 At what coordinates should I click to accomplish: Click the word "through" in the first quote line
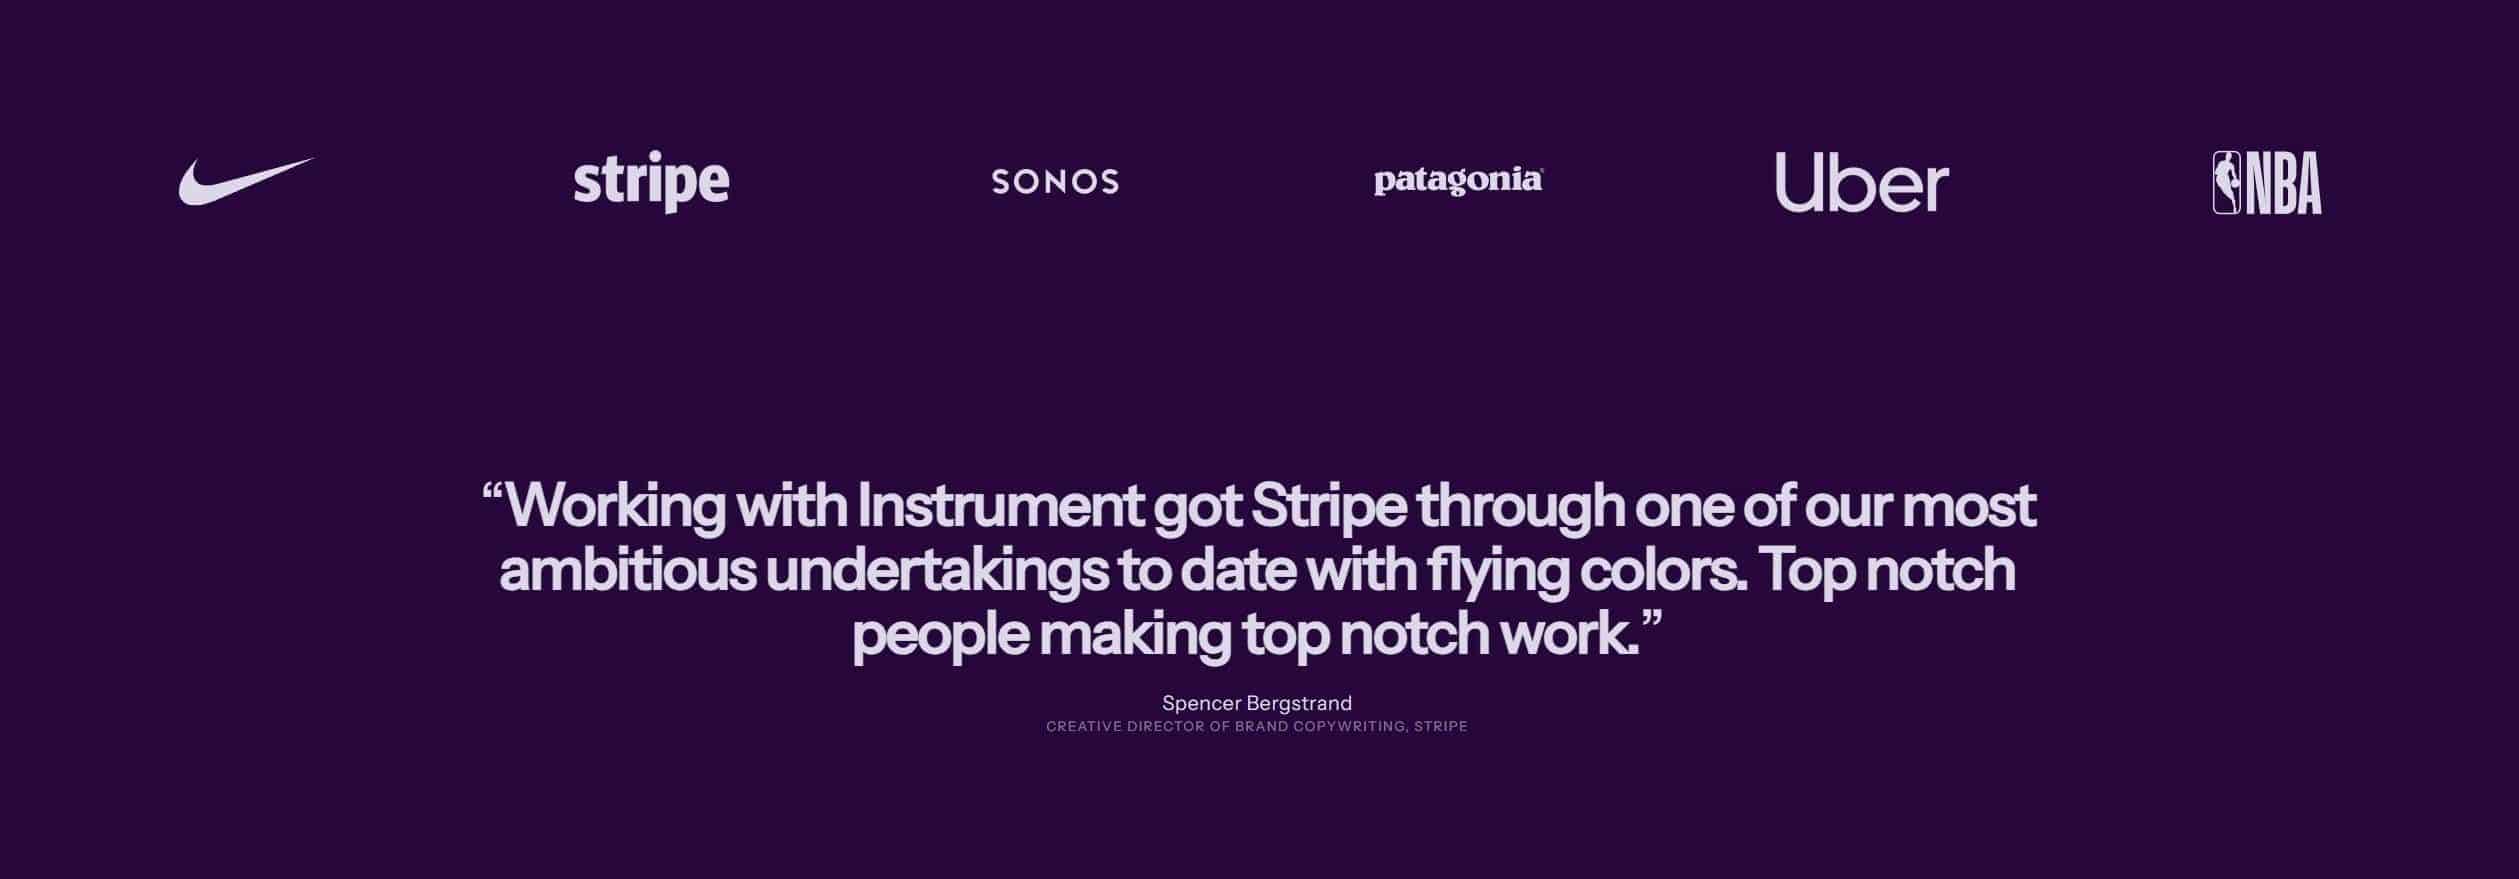(1520, 508)
